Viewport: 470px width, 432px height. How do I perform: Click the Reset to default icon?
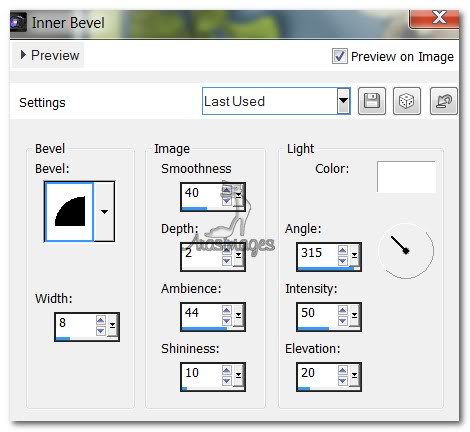444,101
